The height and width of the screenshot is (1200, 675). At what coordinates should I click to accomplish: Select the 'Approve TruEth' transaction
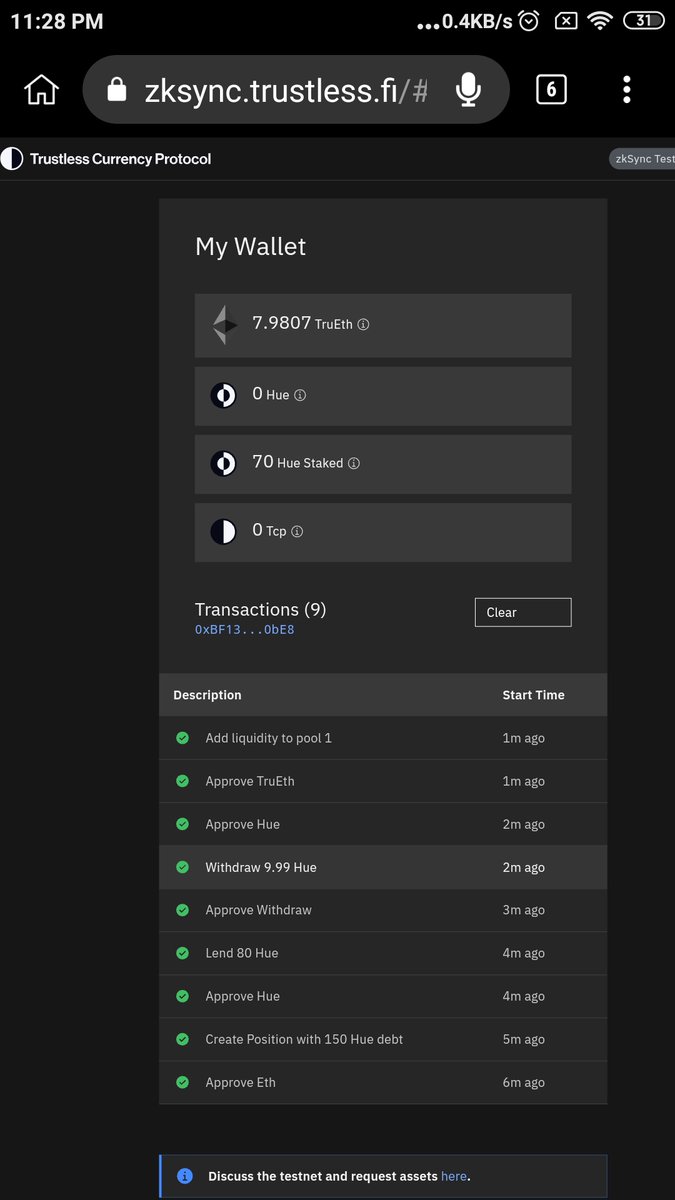(x=383, y=781)
